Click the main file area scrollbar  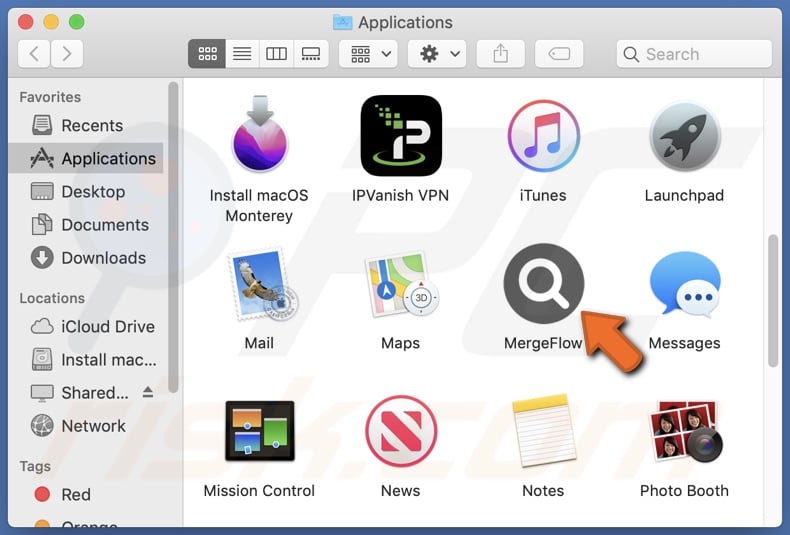click(x=773, y=301)
